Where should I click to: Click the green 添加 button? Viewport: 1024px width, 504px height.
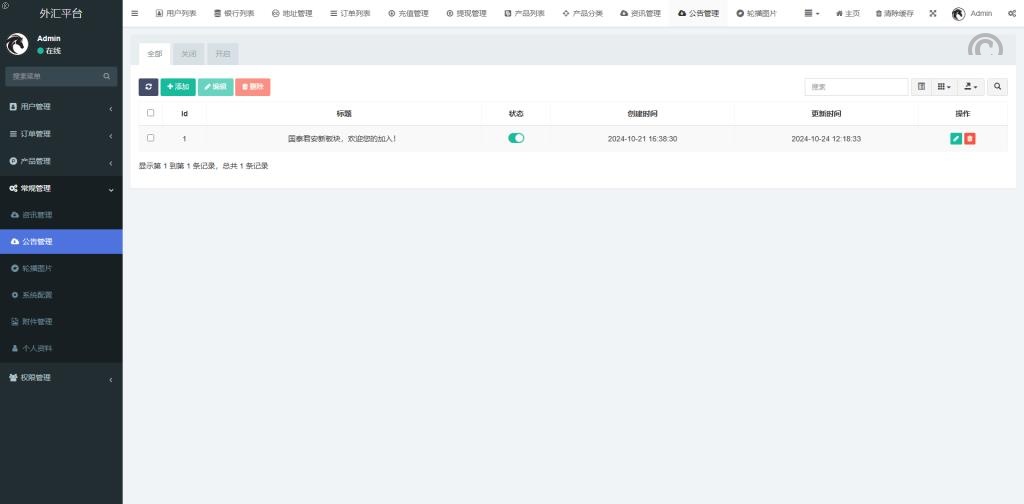(178, 87)
